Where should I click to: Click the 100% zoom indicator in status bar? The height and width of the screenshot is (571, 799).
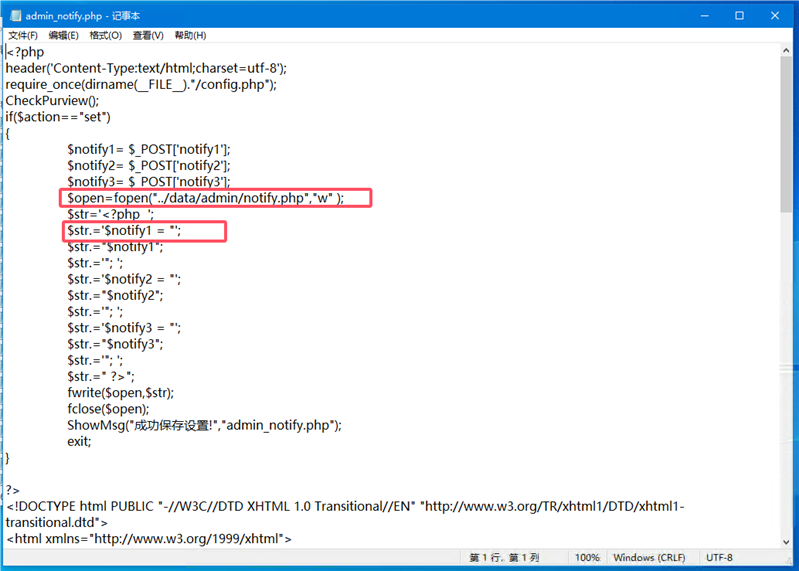(x=587, y=558)
